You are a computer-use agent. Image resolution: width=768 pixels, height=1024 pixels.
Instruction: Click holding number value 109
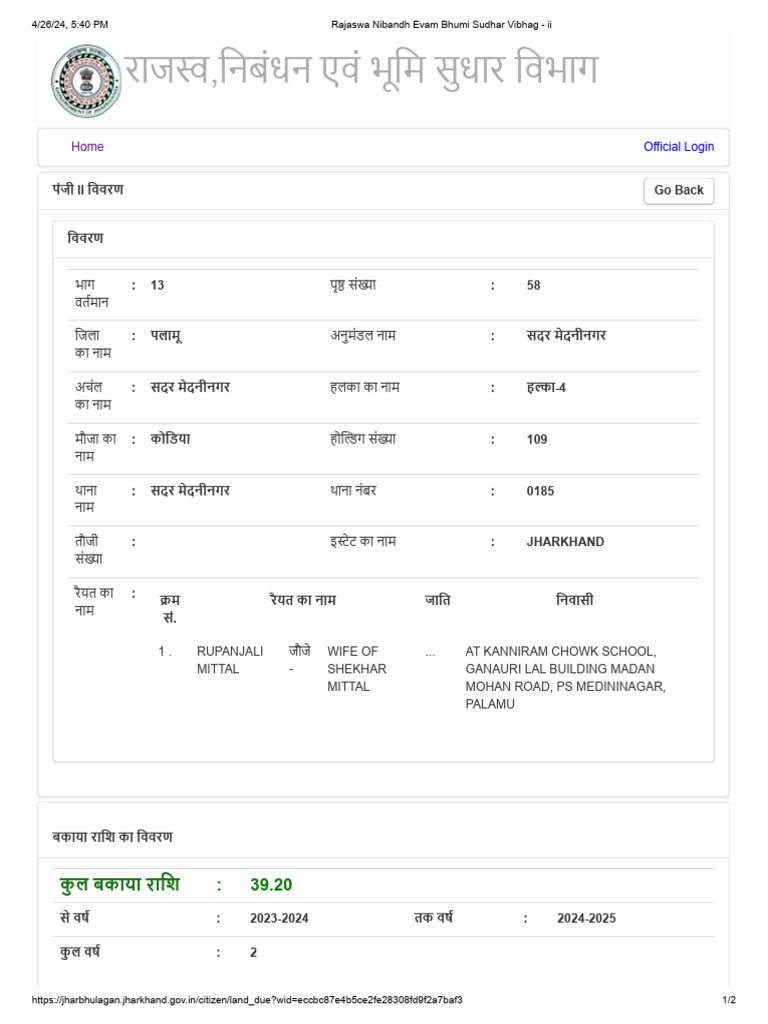click(537, 439)
